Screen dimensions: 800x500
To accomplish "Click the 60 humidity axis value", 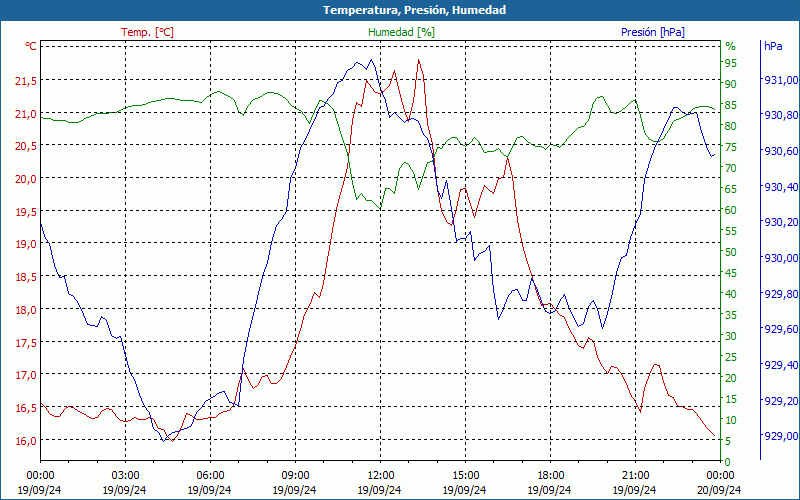I will click(731, 210).
